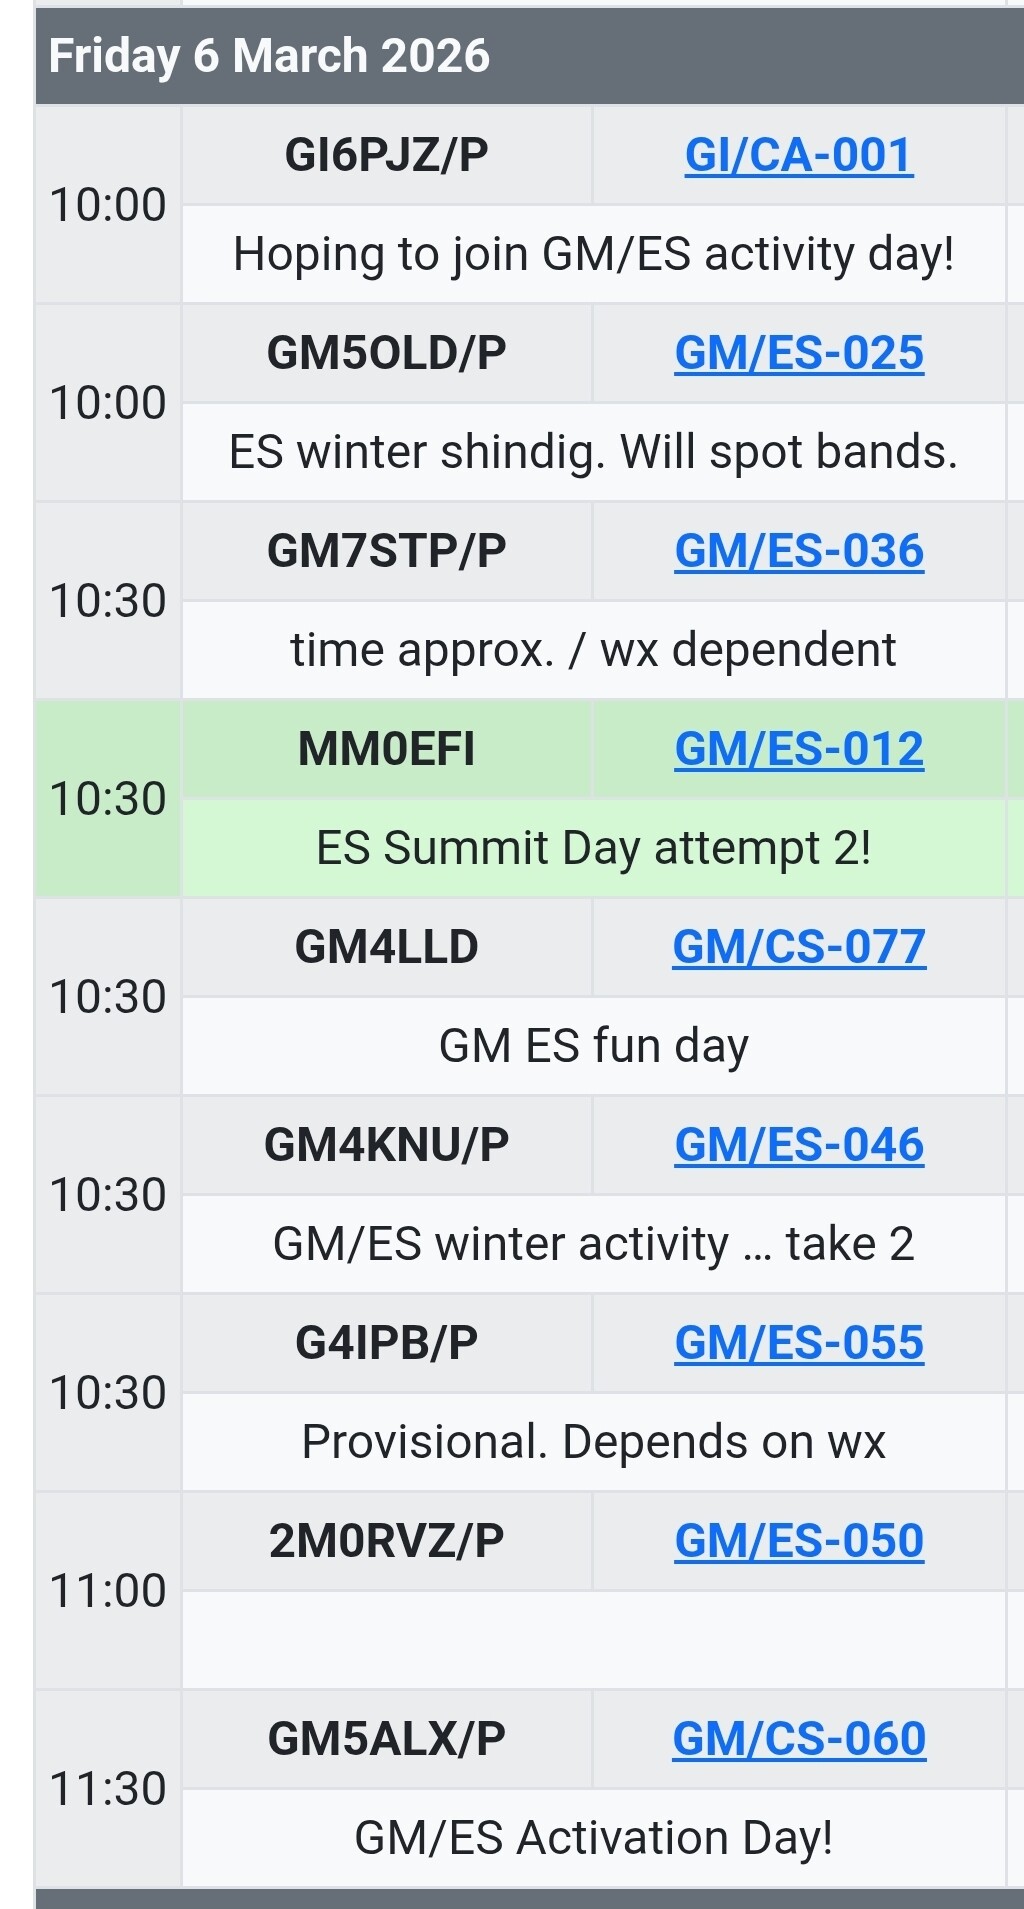
Task: Click the Friday 6 March 2026 header
Action: [269, 56]
